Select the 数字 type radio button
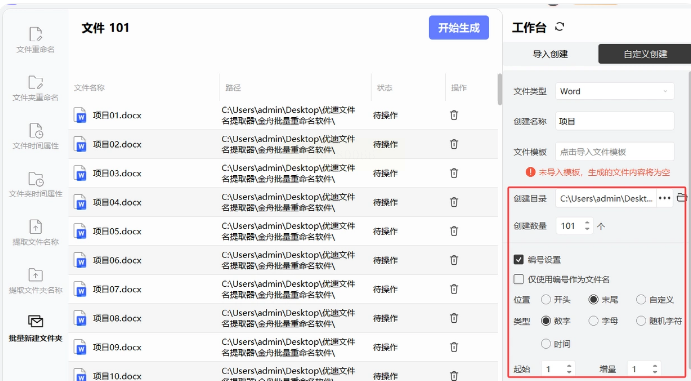This screenshot has width=691, height=381. click(x=546, y=321)
